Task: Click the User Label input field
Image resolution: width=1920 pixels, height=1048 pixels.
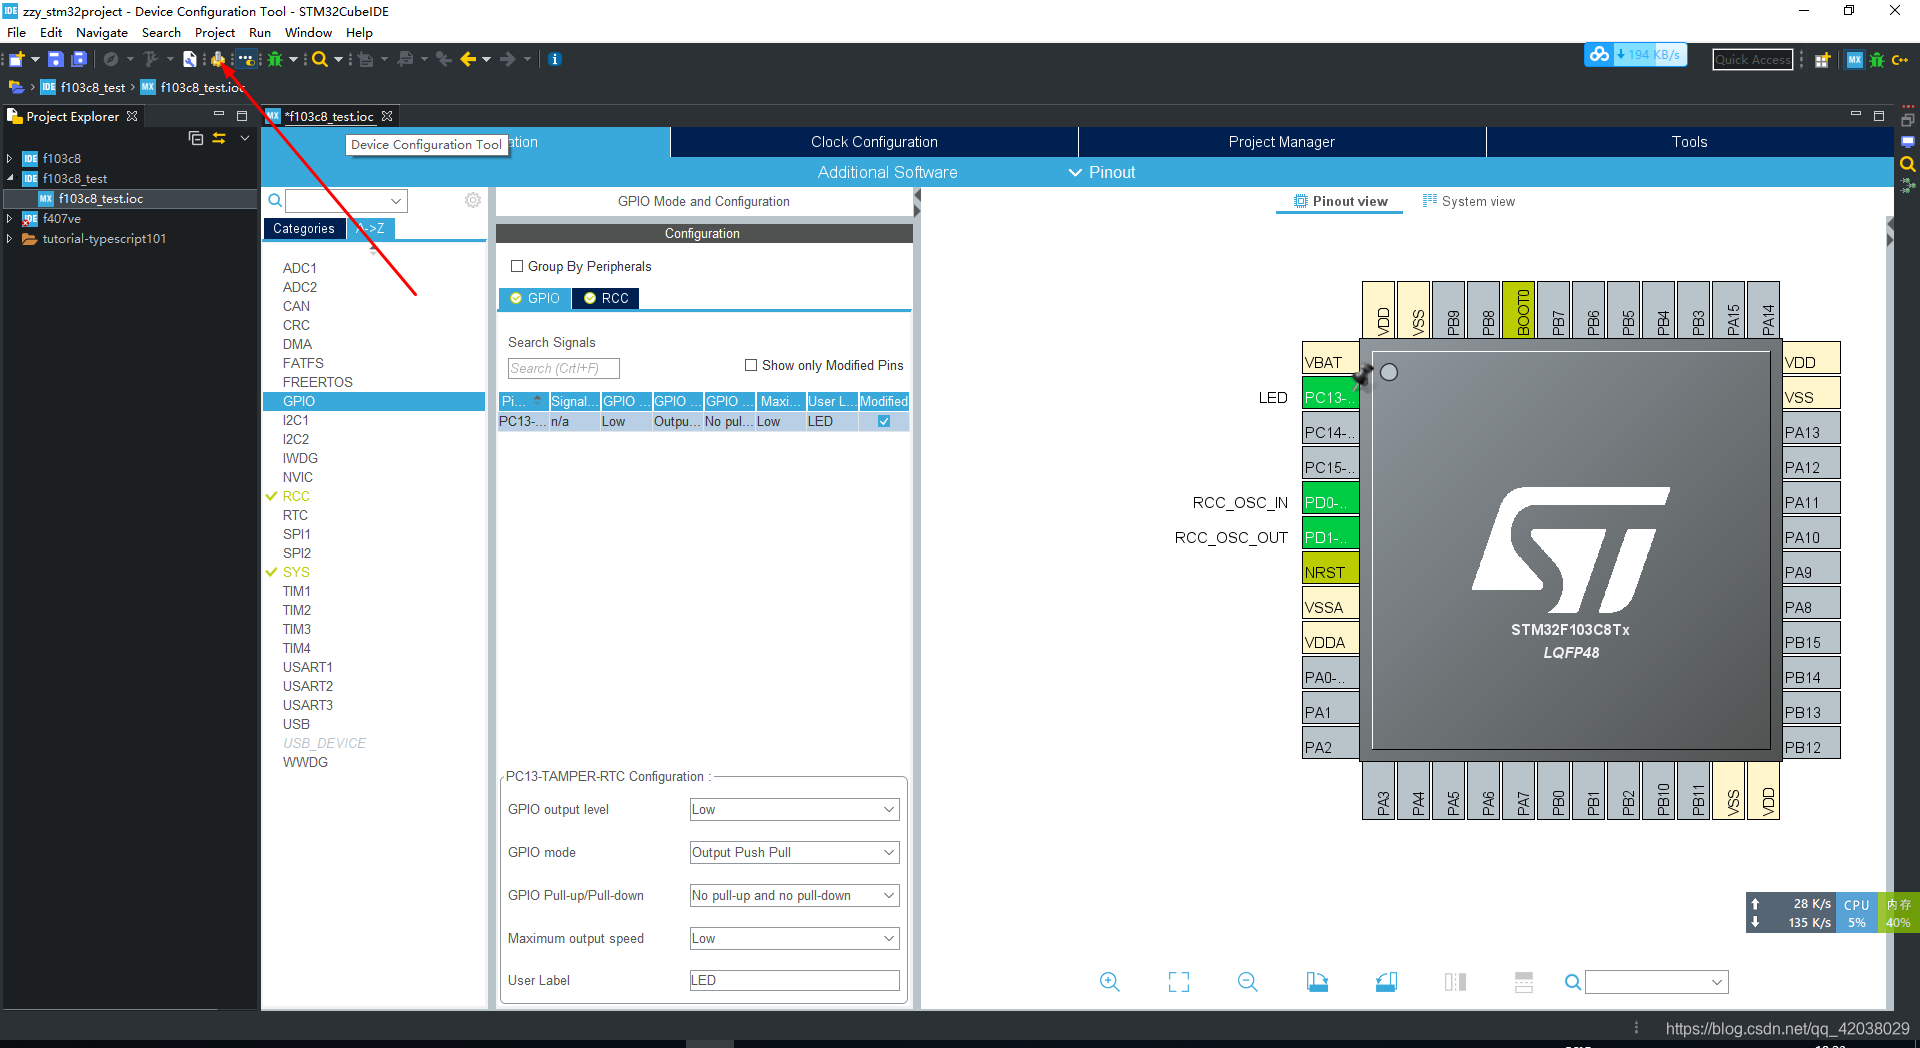Action: 794,980
